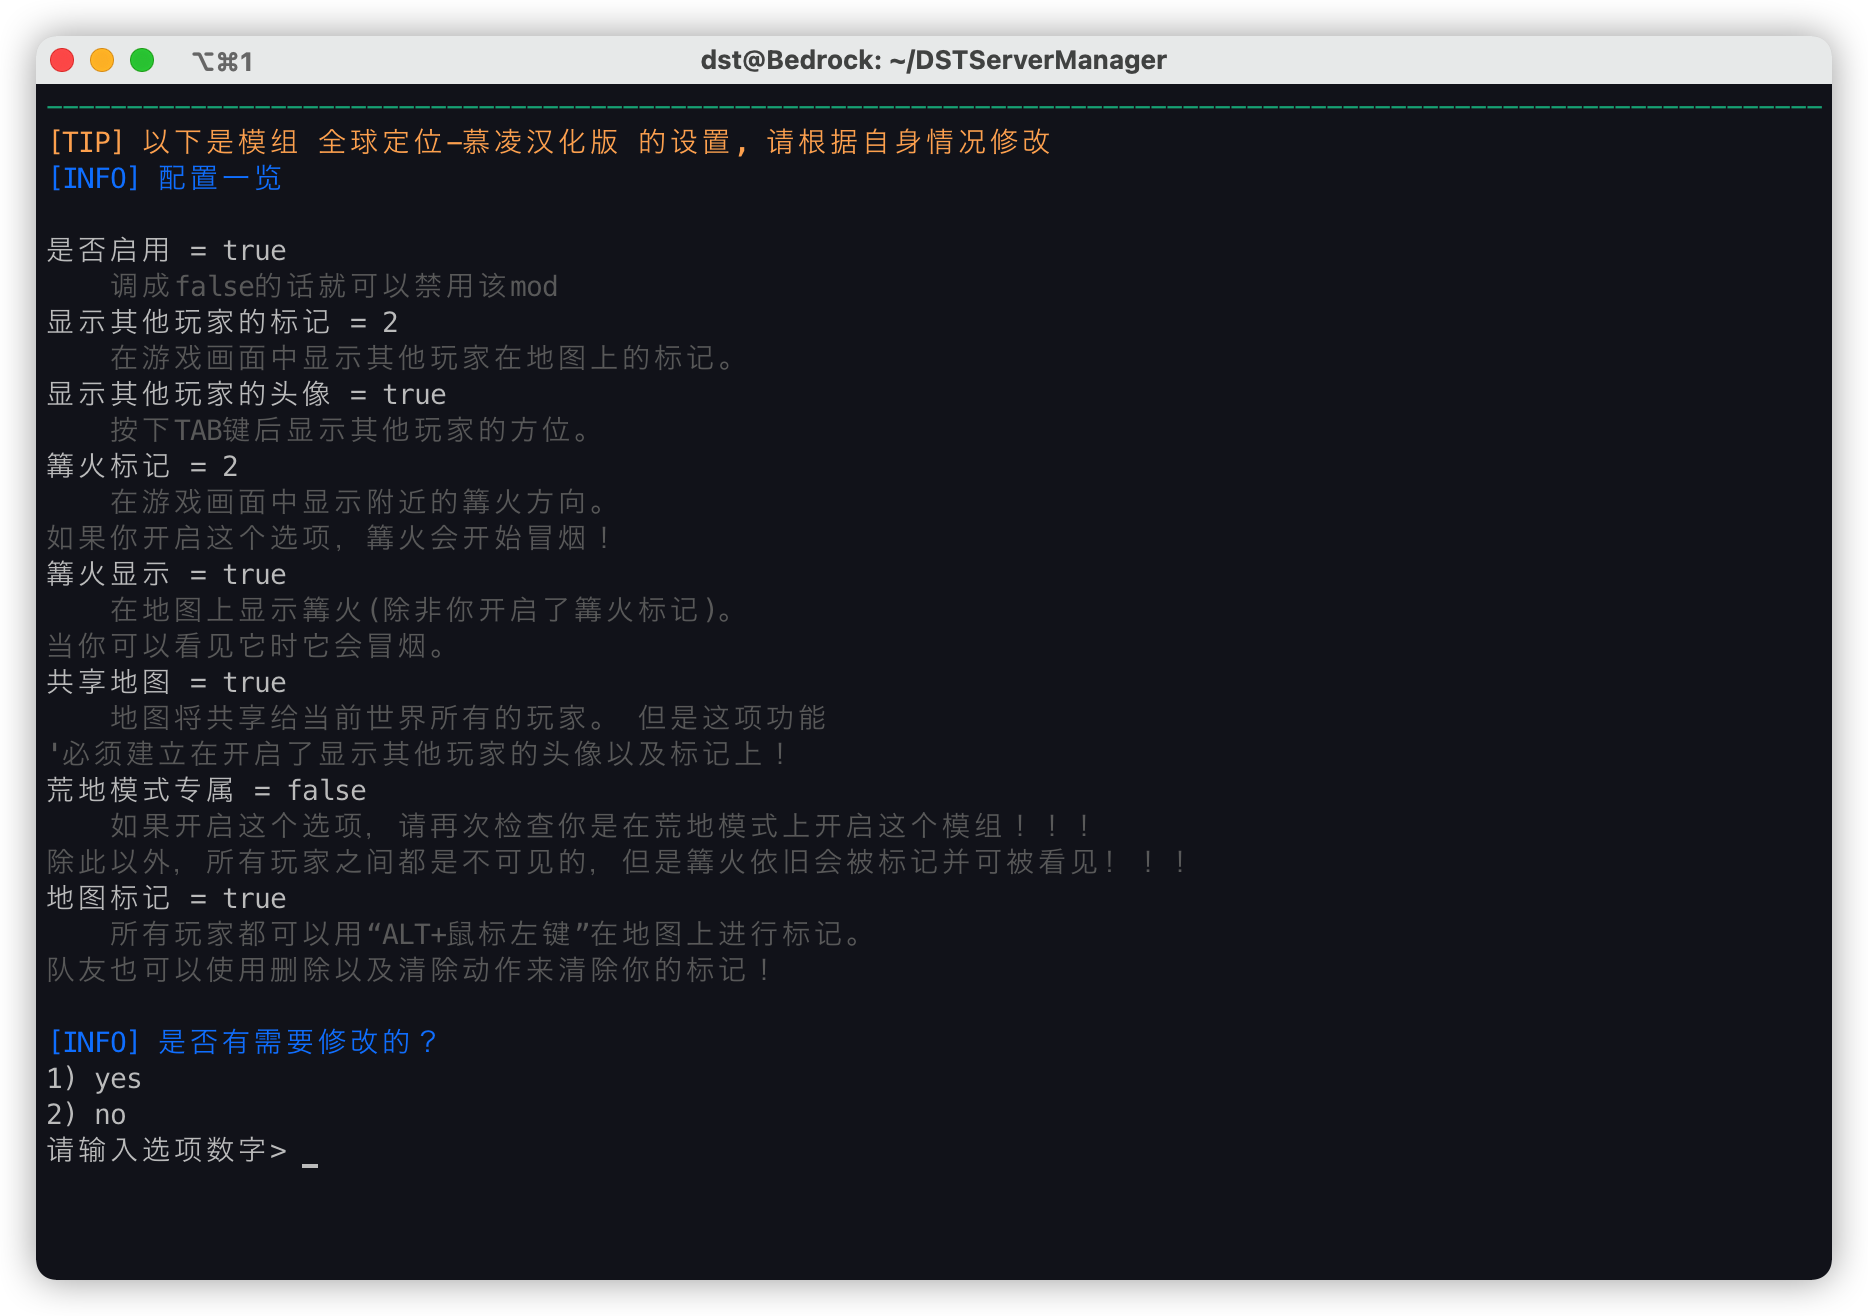The width and height of the screenshot is (1868, 1316).
Task: Click description 在游戏画面中显示附近的篝火方向
Action: [x=359, y=502]
